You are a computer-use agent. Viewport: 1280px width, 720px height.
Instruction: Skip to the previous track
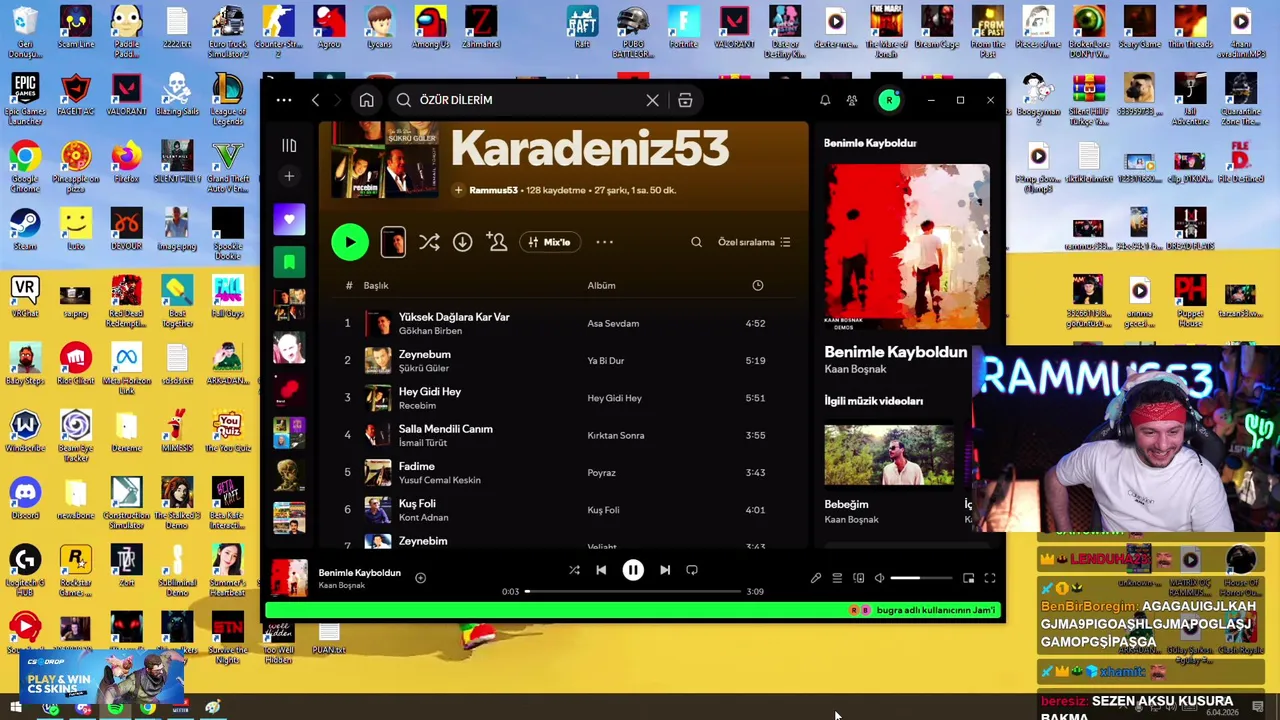tap(601, 570)
